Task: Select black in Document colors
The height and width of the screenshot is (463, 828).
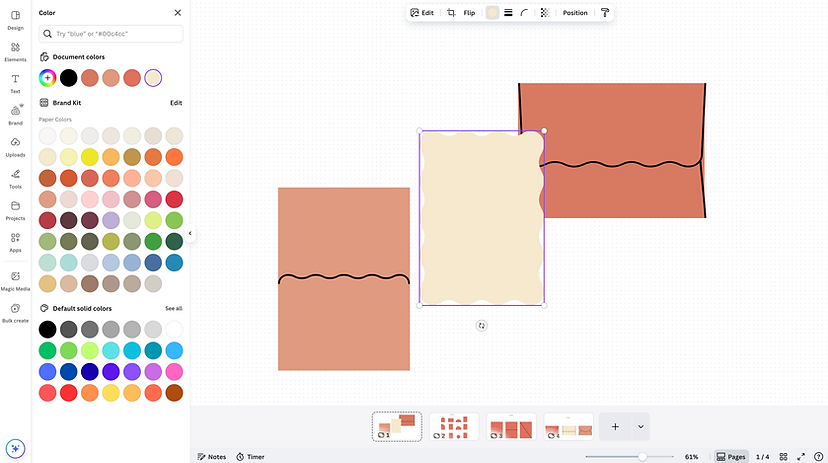Action: click(69, 78)
